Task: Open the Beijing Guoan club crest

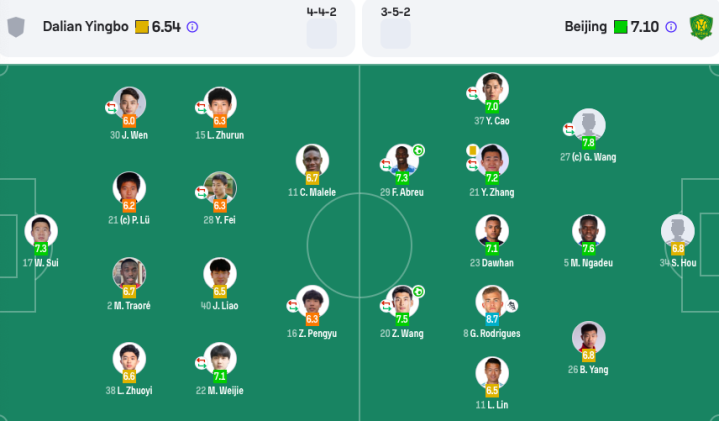Action: (701, 27)
